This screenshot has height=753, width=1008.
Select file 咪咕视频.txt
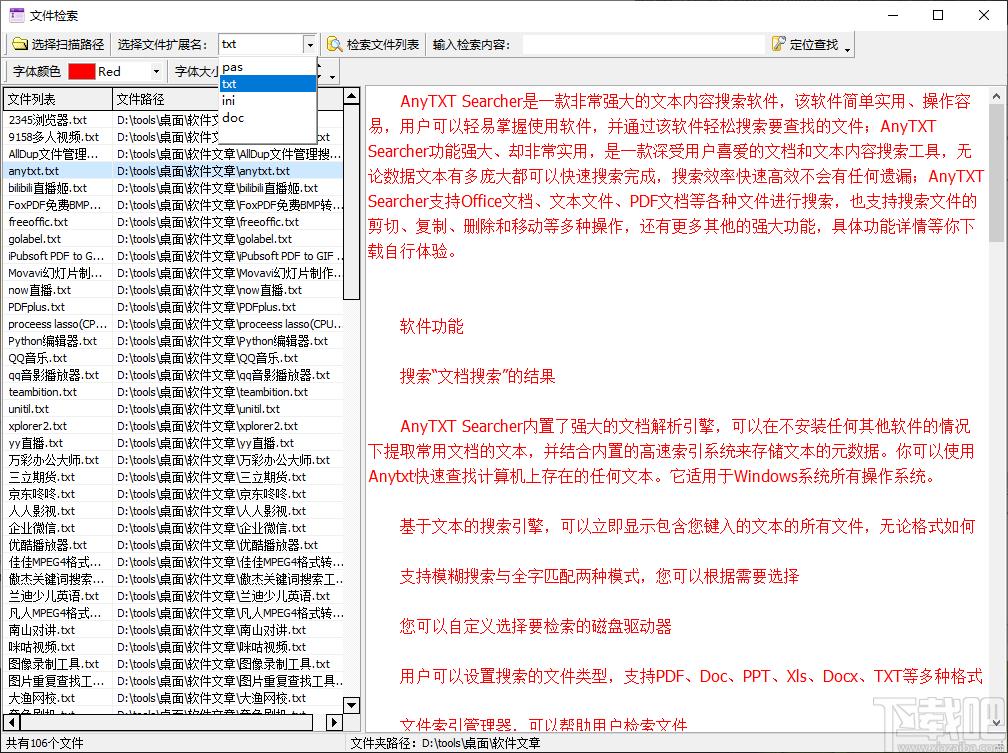[41, 647]
